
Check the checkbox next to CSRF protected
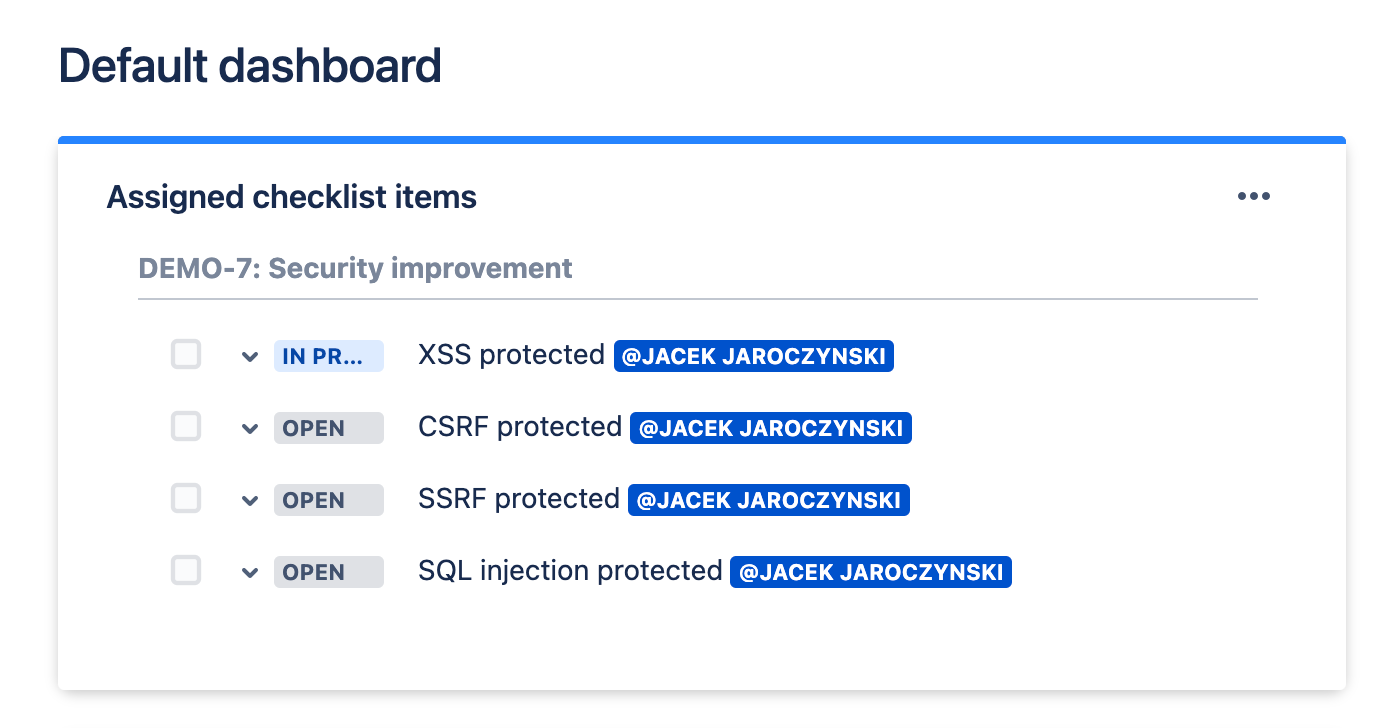tap(186, 427)
